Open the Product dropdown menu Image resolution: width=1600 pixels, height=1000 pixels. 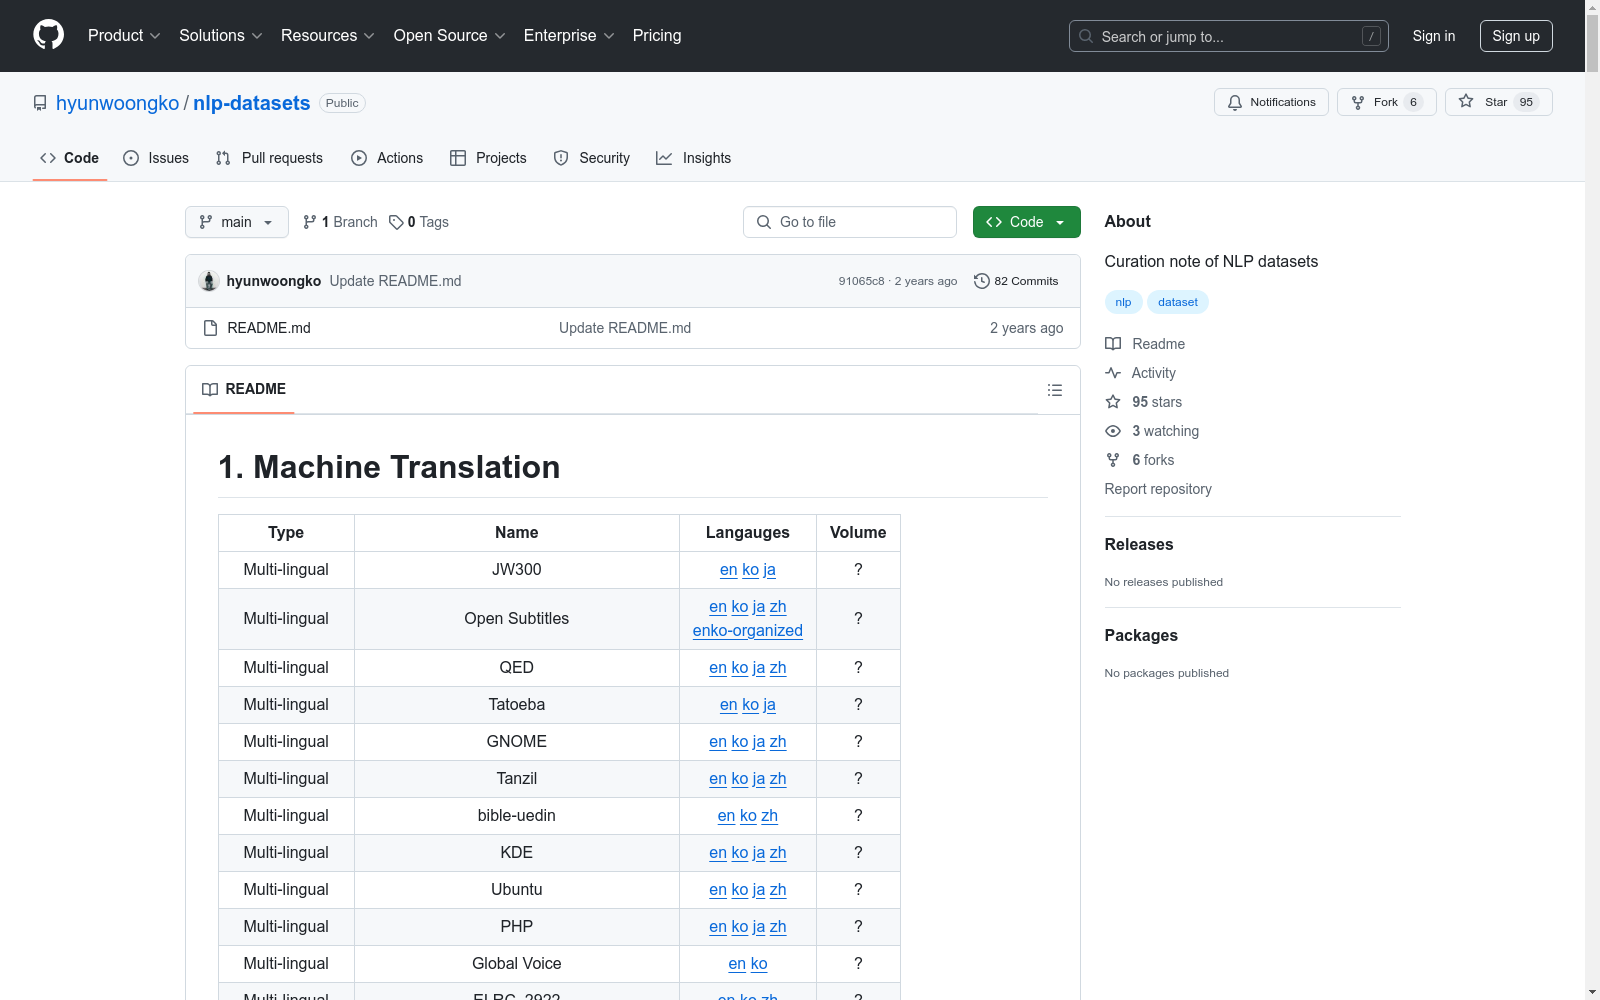[x=124, y=36]
